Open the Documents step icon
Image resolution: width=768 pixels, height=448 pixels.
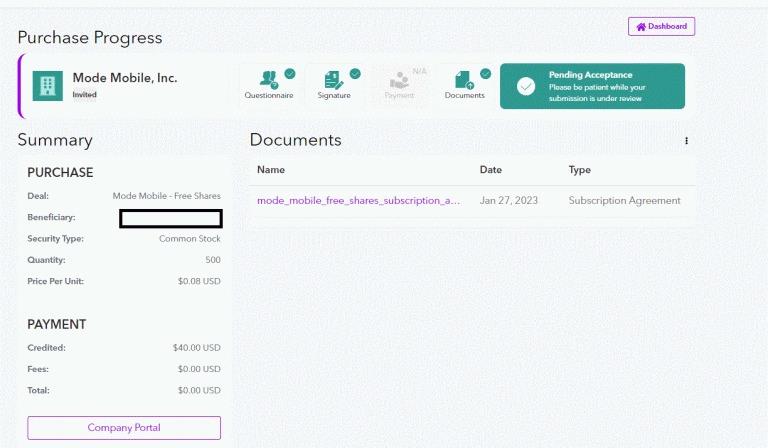coord(464,80)
